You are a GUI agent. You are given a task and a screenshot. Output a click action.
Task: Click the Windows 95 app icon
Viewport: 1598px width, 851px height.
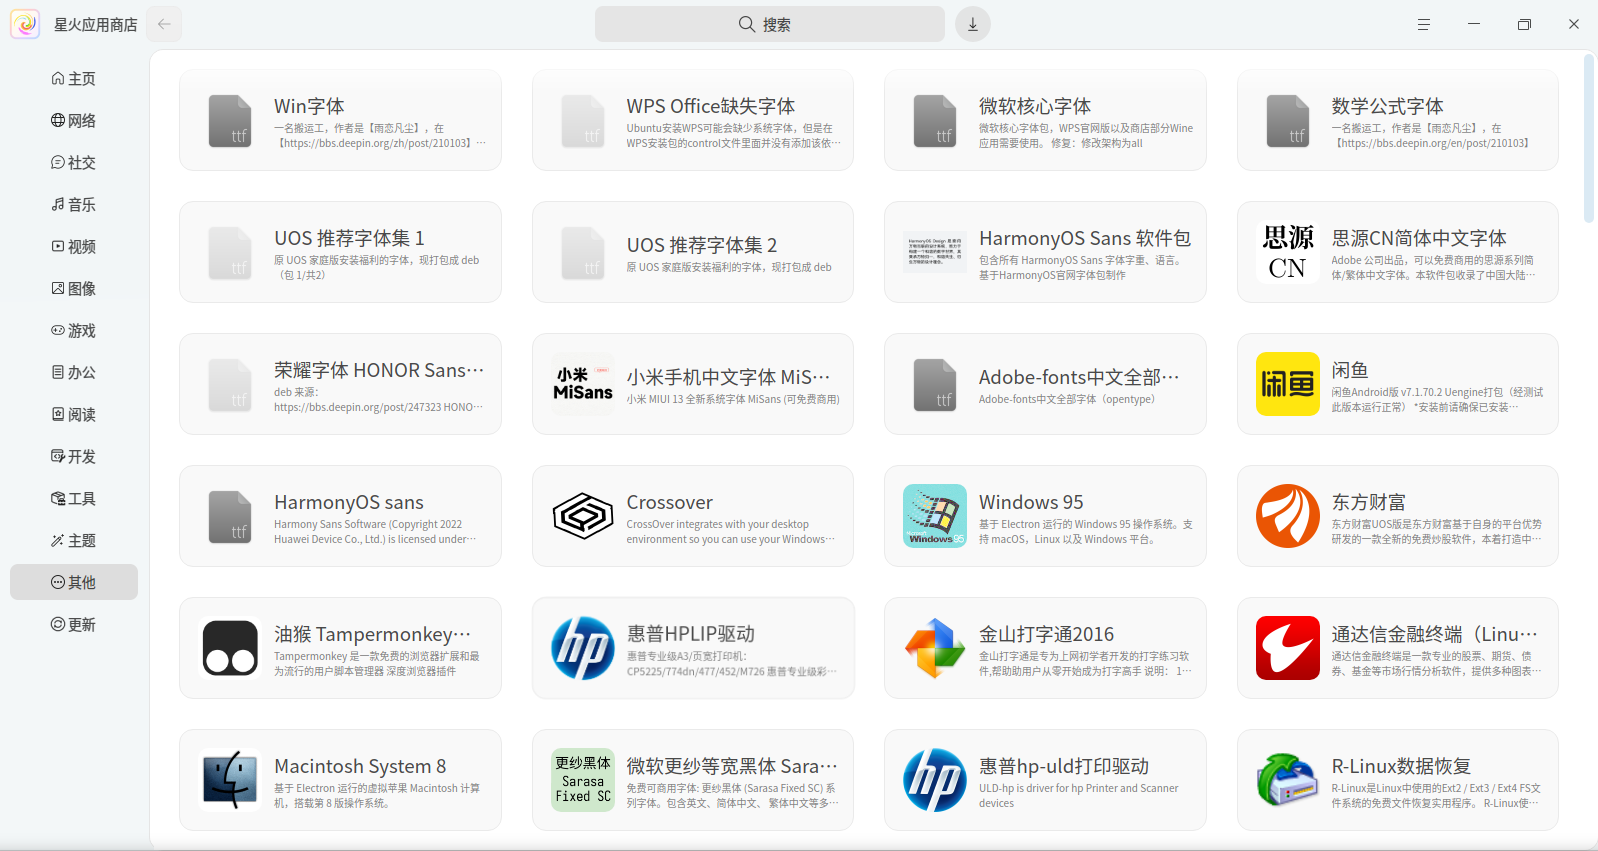[x=935, y=516]
